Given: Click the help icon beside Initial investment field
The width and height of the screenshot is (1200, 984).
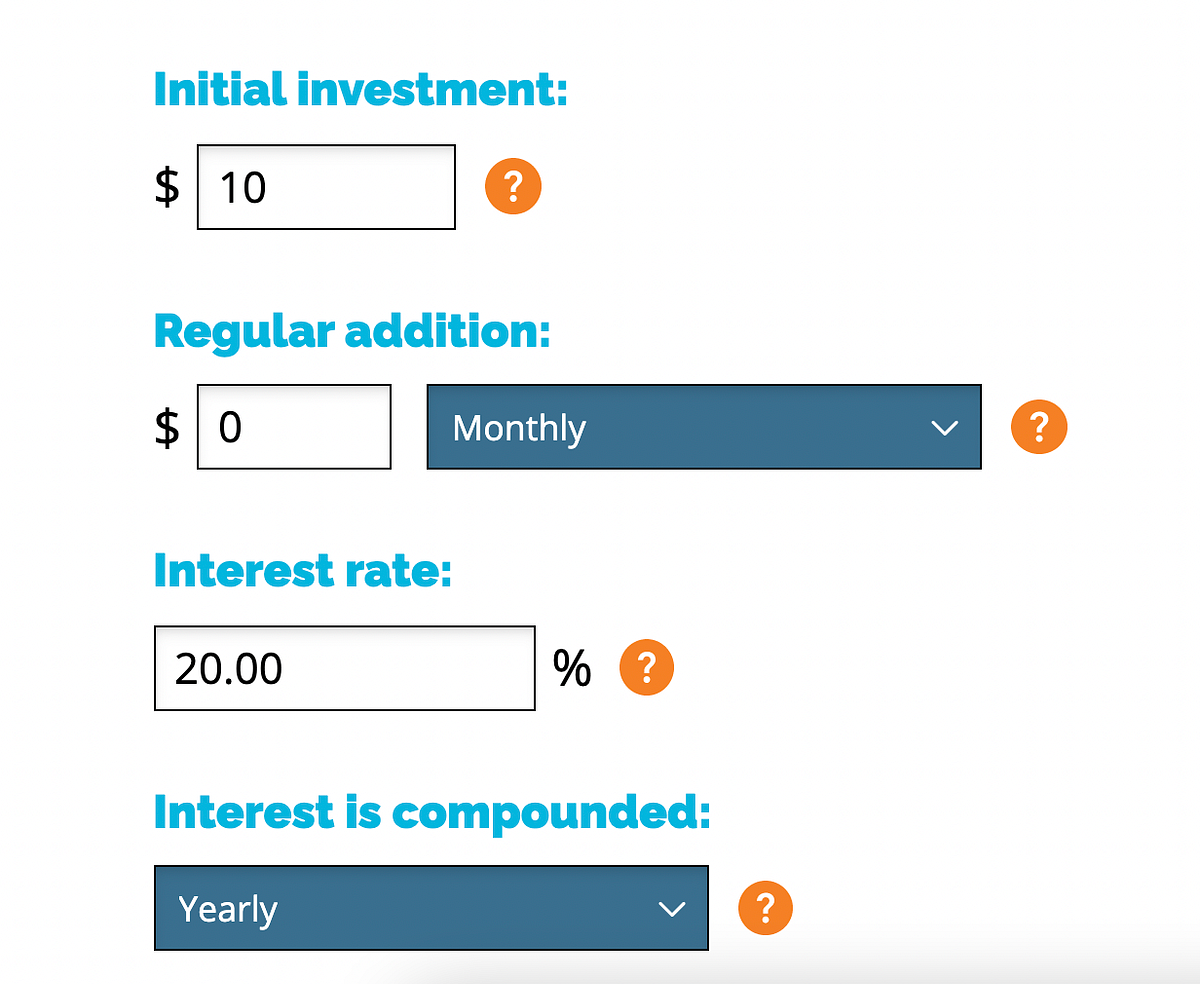Looking at the screenshot, I should click(513, 186).
